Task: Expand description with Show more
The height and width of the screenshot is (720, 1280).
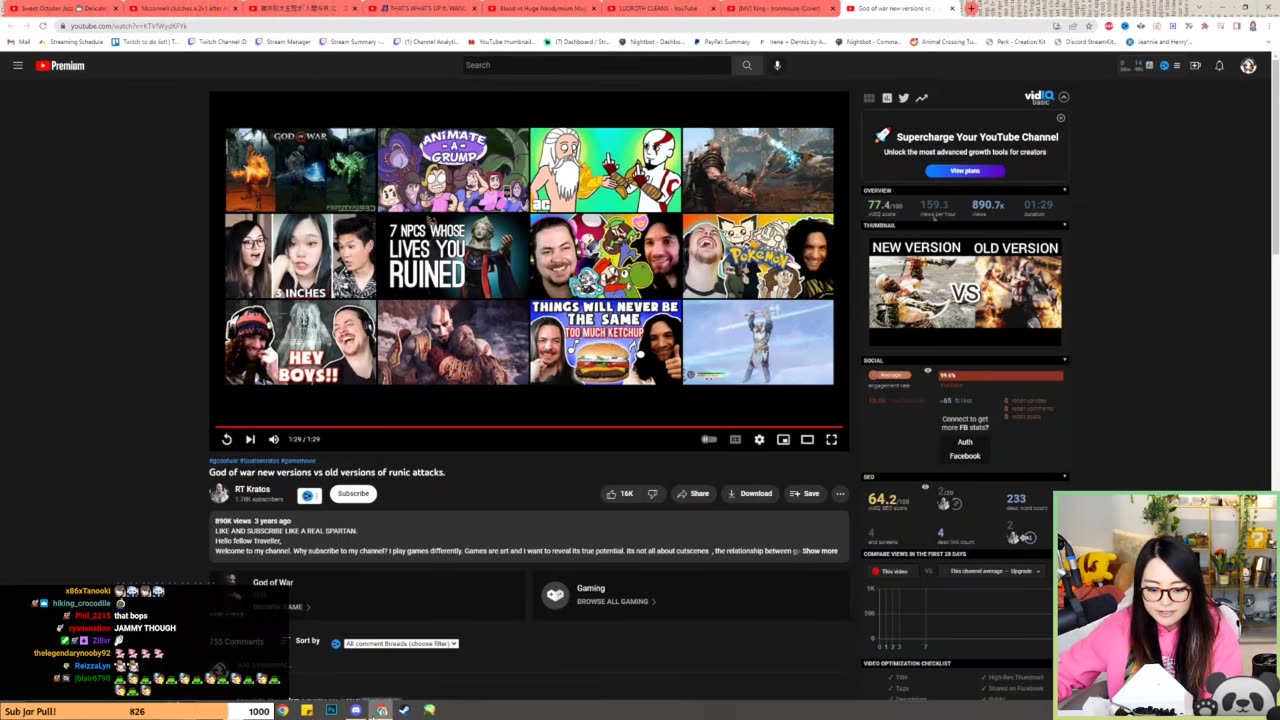Action: point(819,551)
